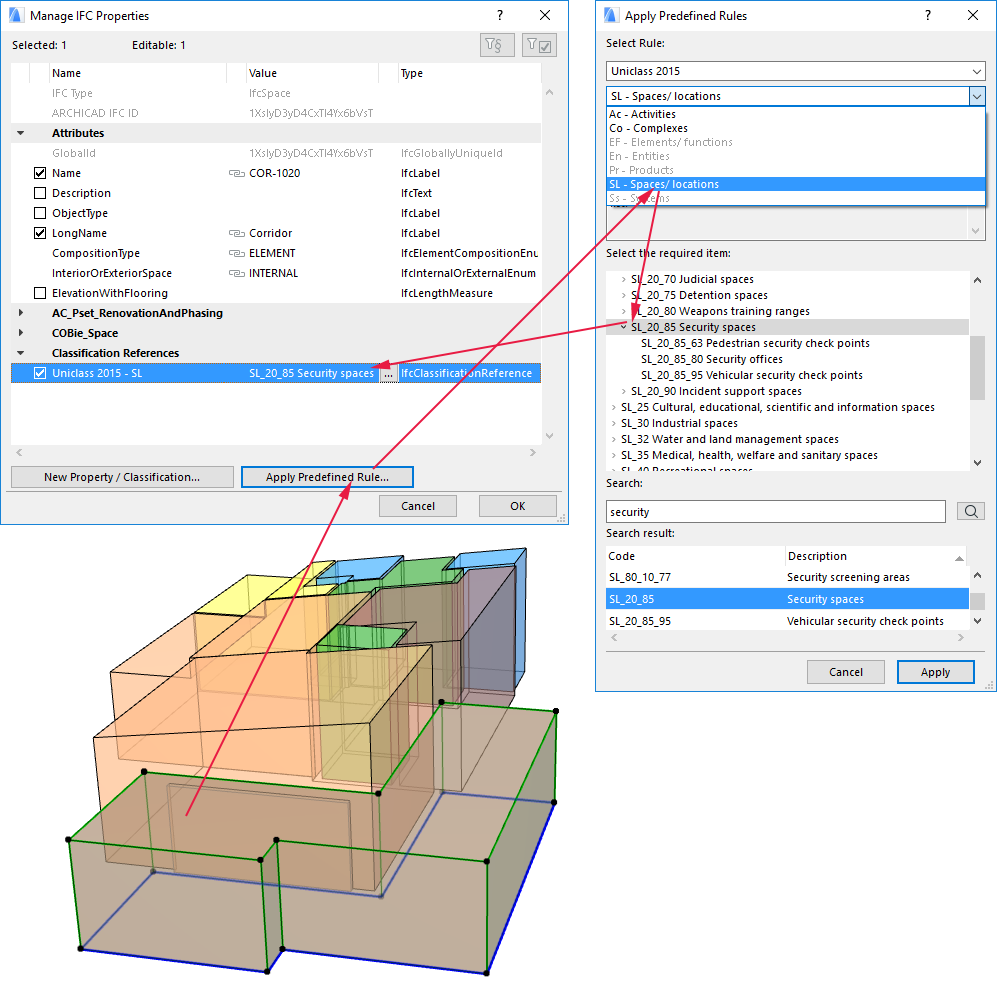
Task: Click the ellipsis button beside SL_20_85 value
Action: [x=388, y=374]
